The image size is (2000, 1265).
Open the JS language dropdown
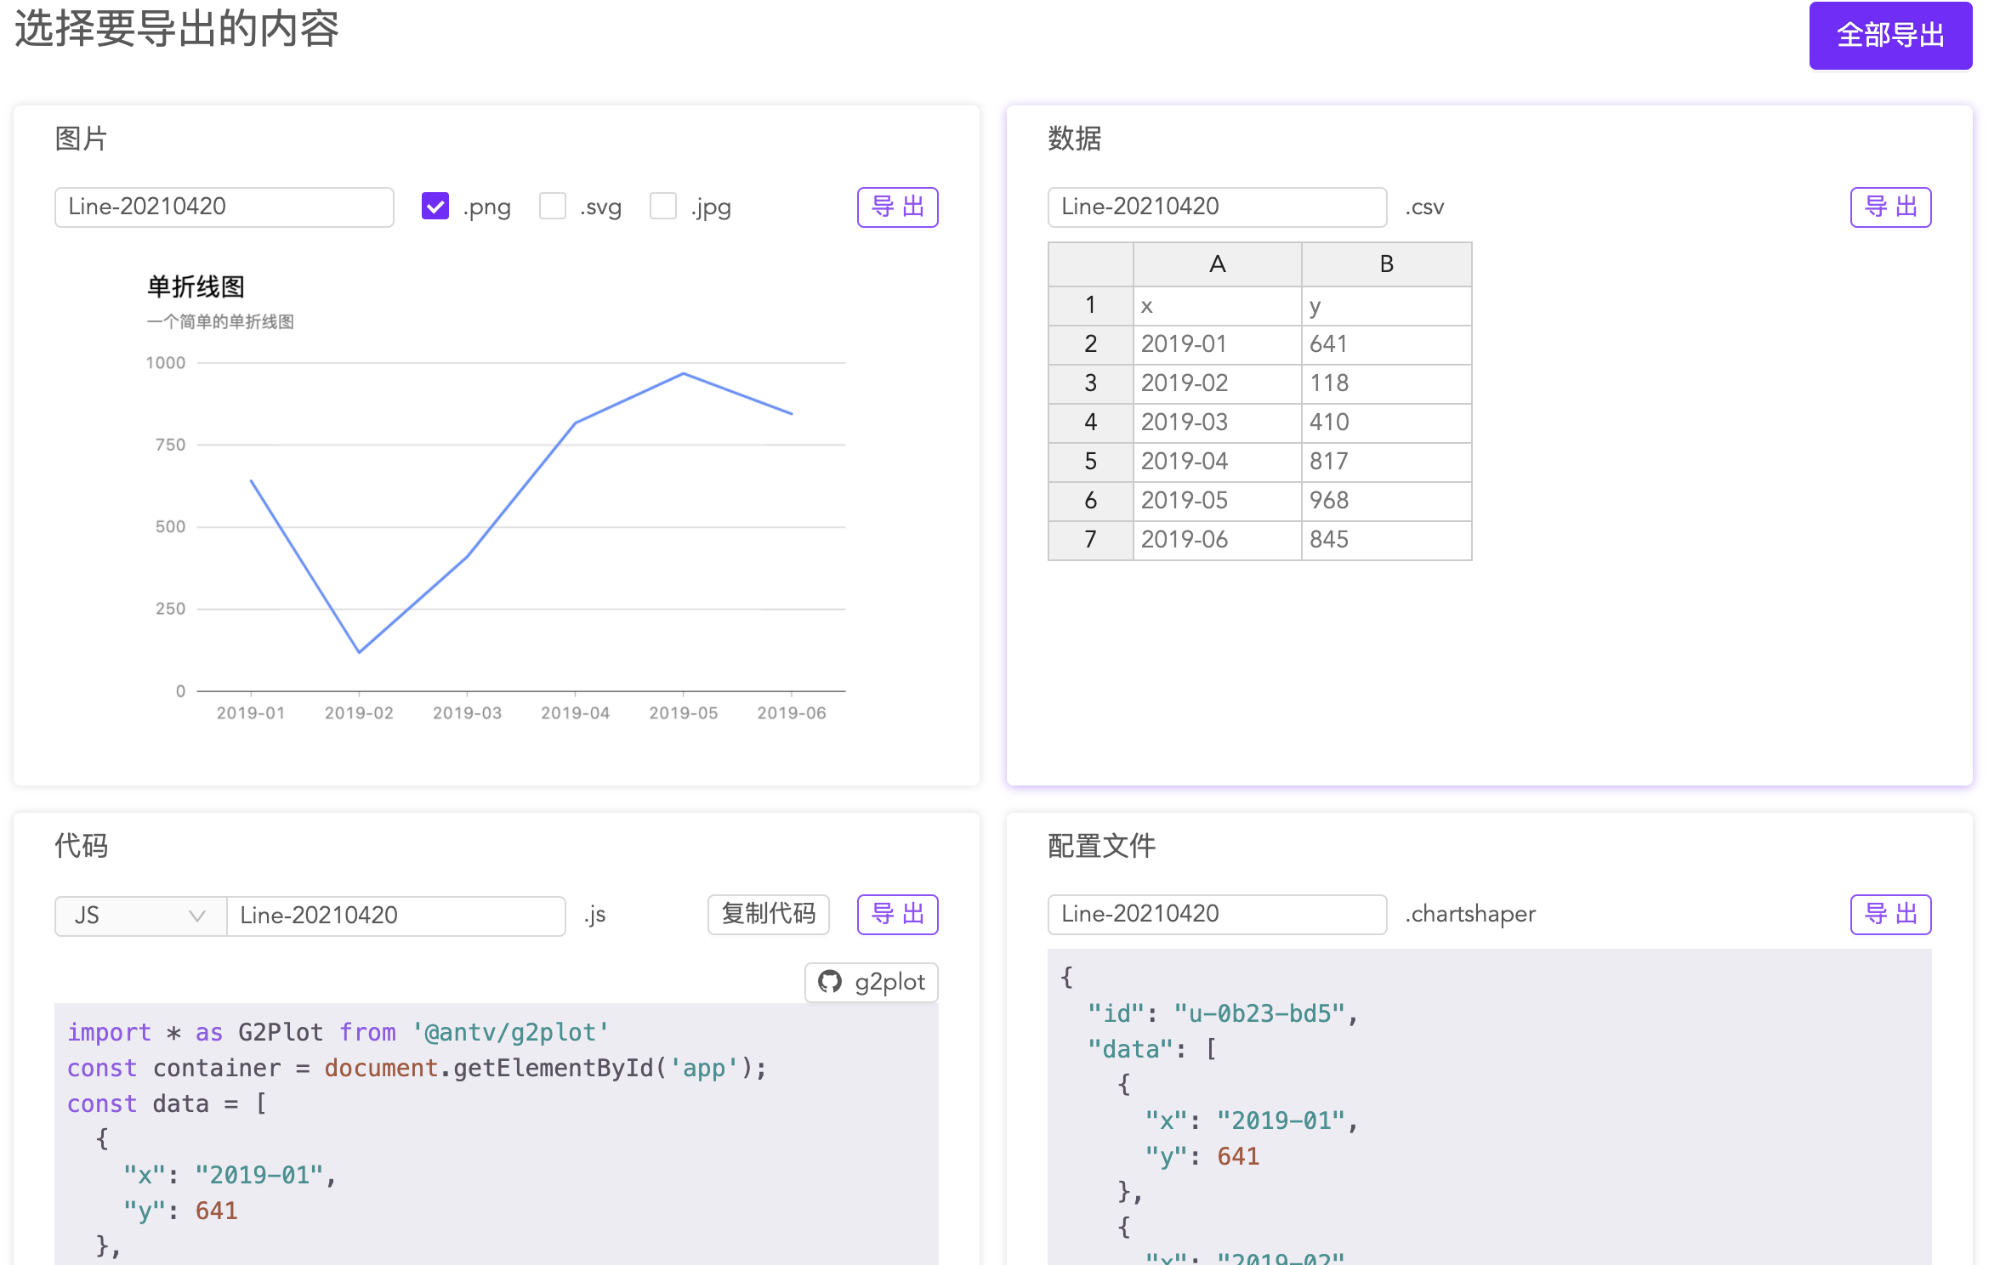point(140,915)
